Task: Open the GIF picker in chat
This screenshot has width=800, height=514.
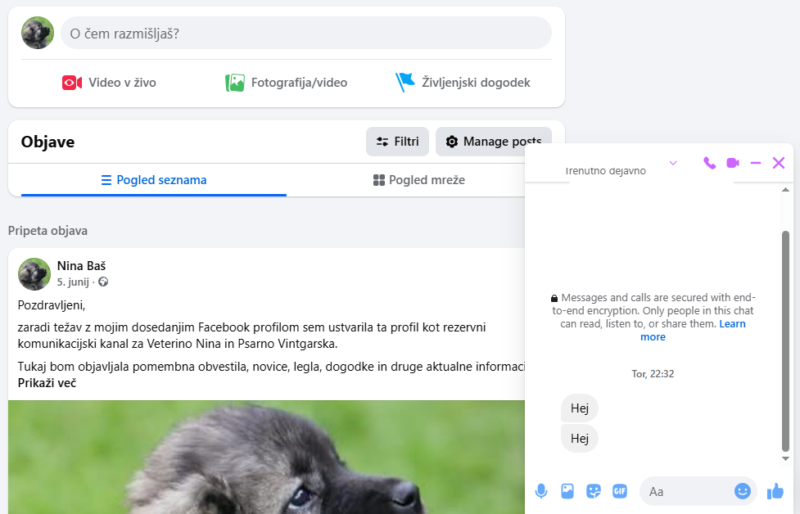Action: pos(619,491)
